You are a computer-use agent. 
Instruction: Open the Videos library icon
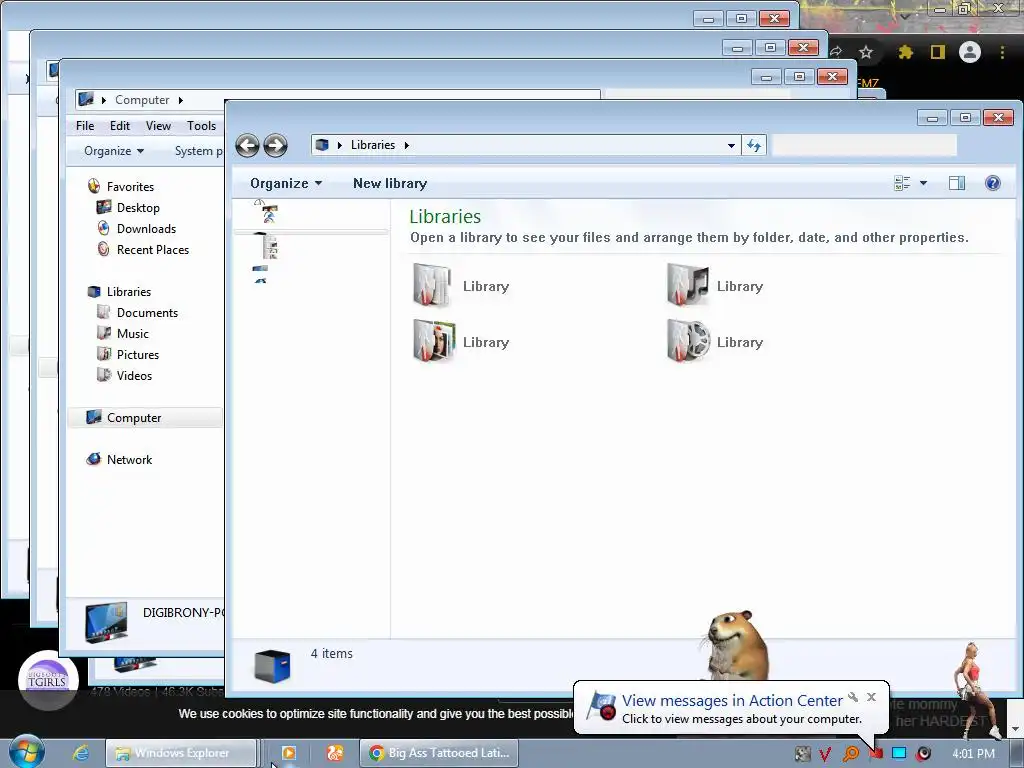pos(688,342)
